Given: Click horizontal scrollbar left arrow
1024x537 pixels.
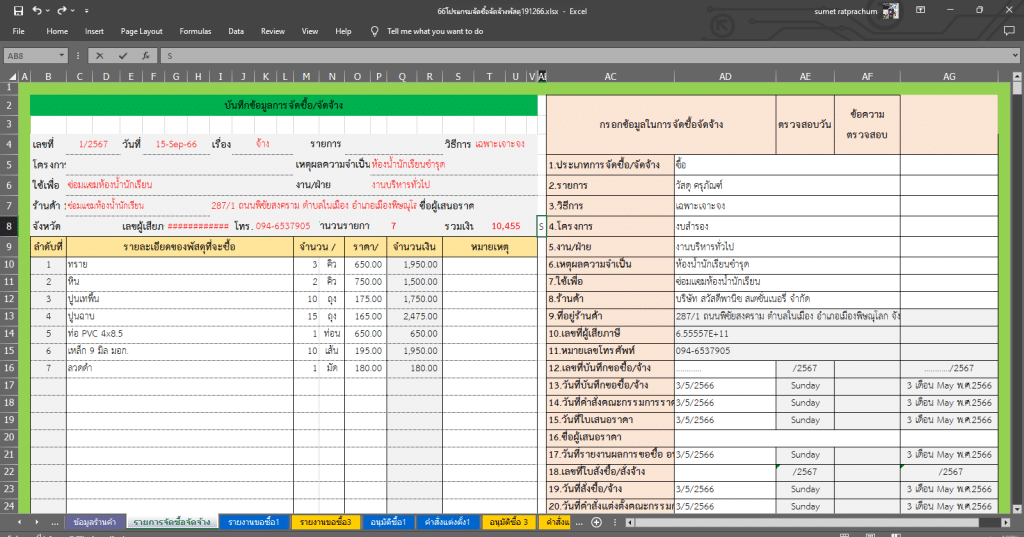Looking at the screenshot, I should pyautogui.click(x=630, y=522).
